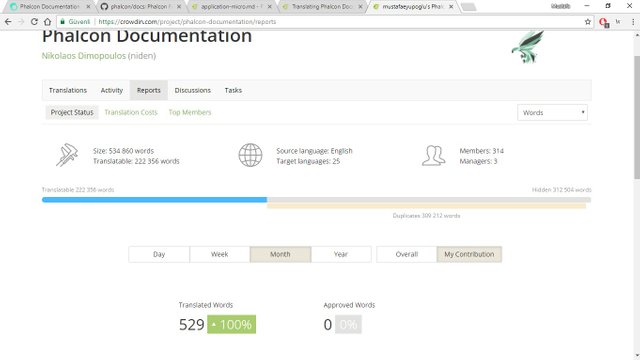Viewport: 640px width, 360px height.
Task: Open Chrome's three-dot menu
Action: [633, 22]
